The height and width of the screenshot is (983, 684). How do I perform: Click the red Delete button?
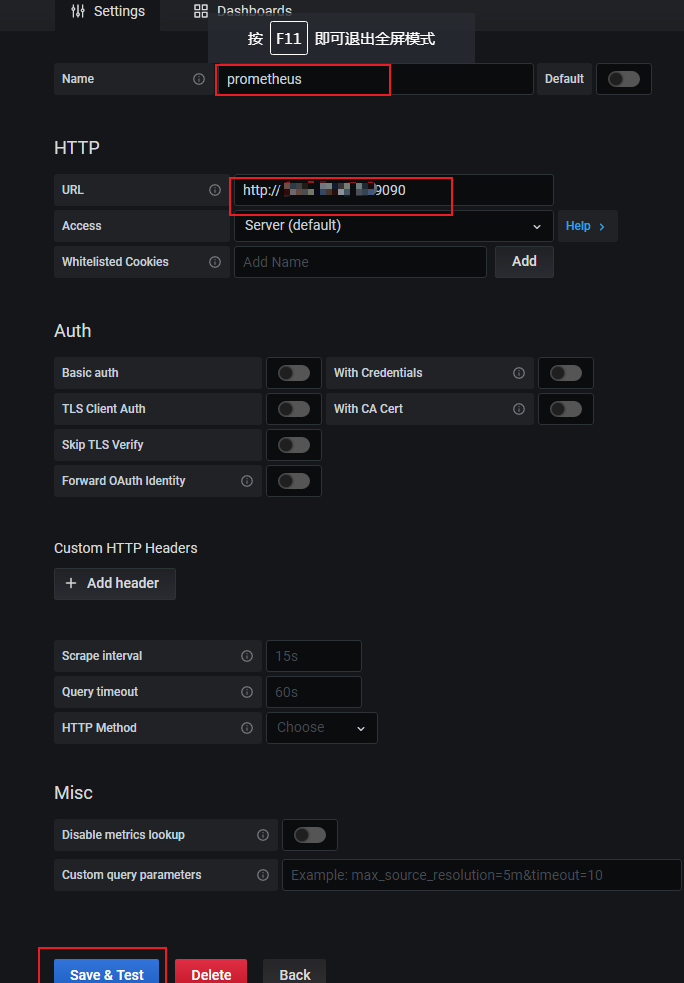(211, 974)
